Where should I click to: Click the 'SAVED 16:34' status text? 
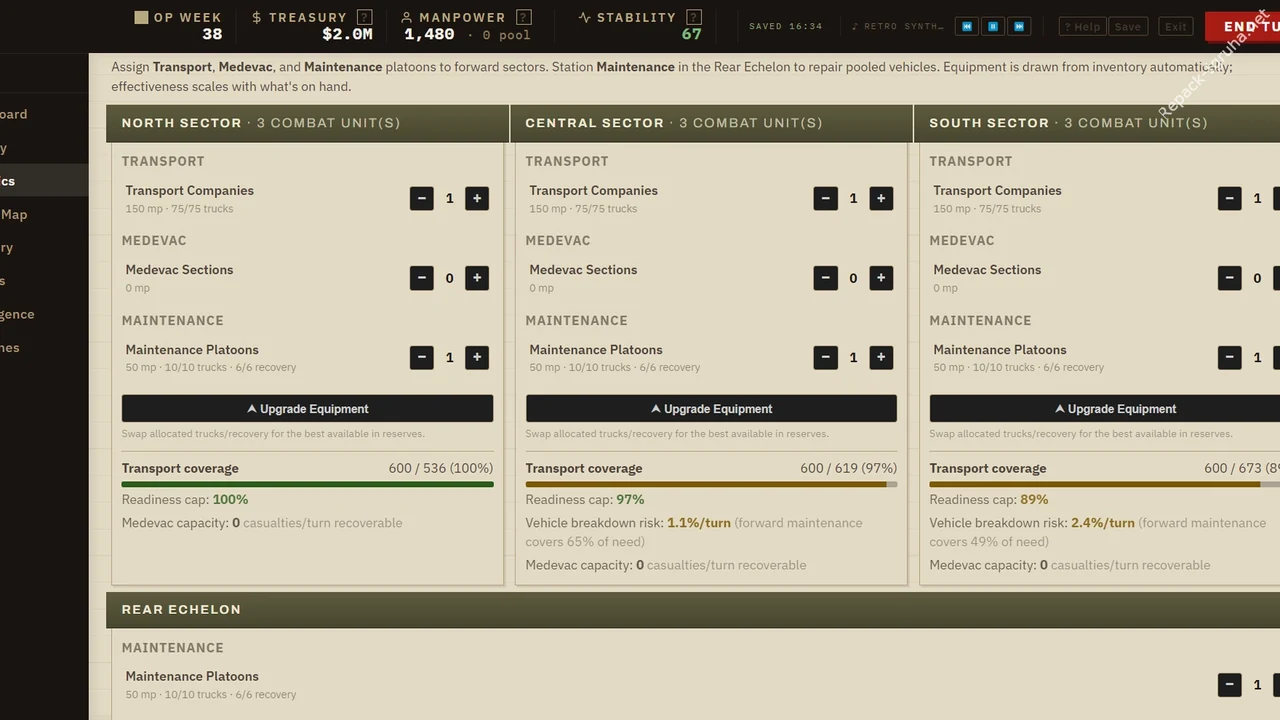pos(785,26)
